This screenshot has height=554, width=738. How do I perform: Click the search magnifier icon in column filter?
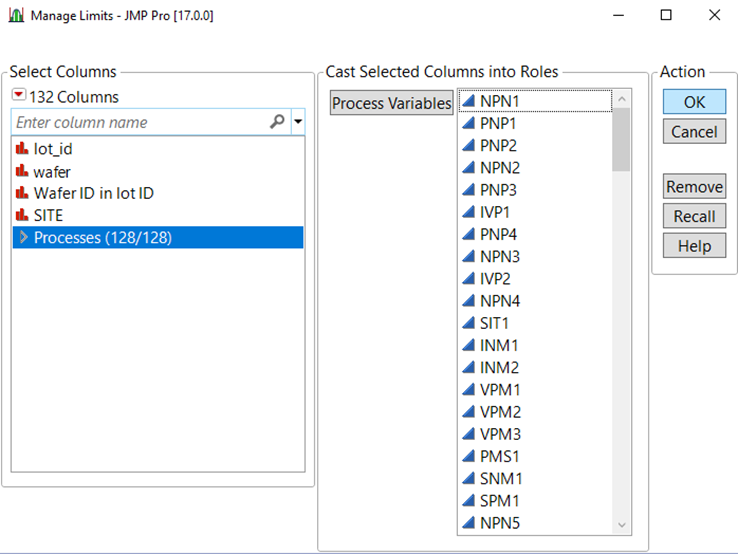point(277,122)
